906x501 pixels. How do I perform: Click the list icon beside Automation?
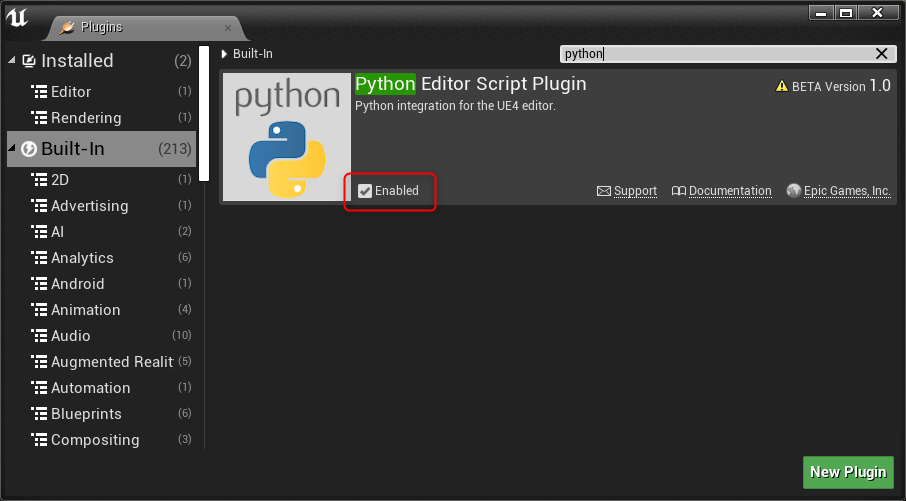point(39,388)
